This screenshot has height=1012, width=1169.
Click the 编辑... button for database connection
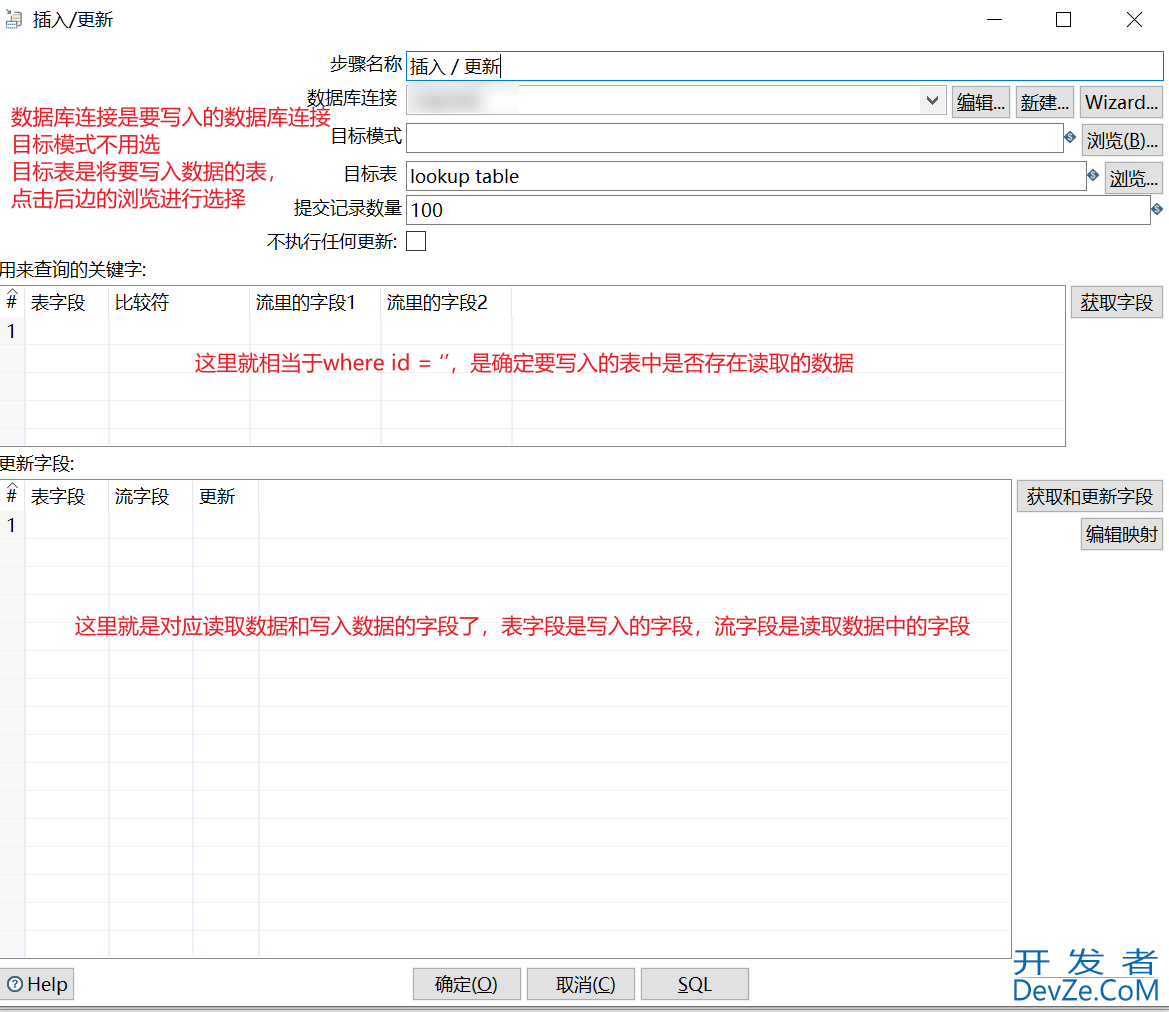tap(980, 101)
